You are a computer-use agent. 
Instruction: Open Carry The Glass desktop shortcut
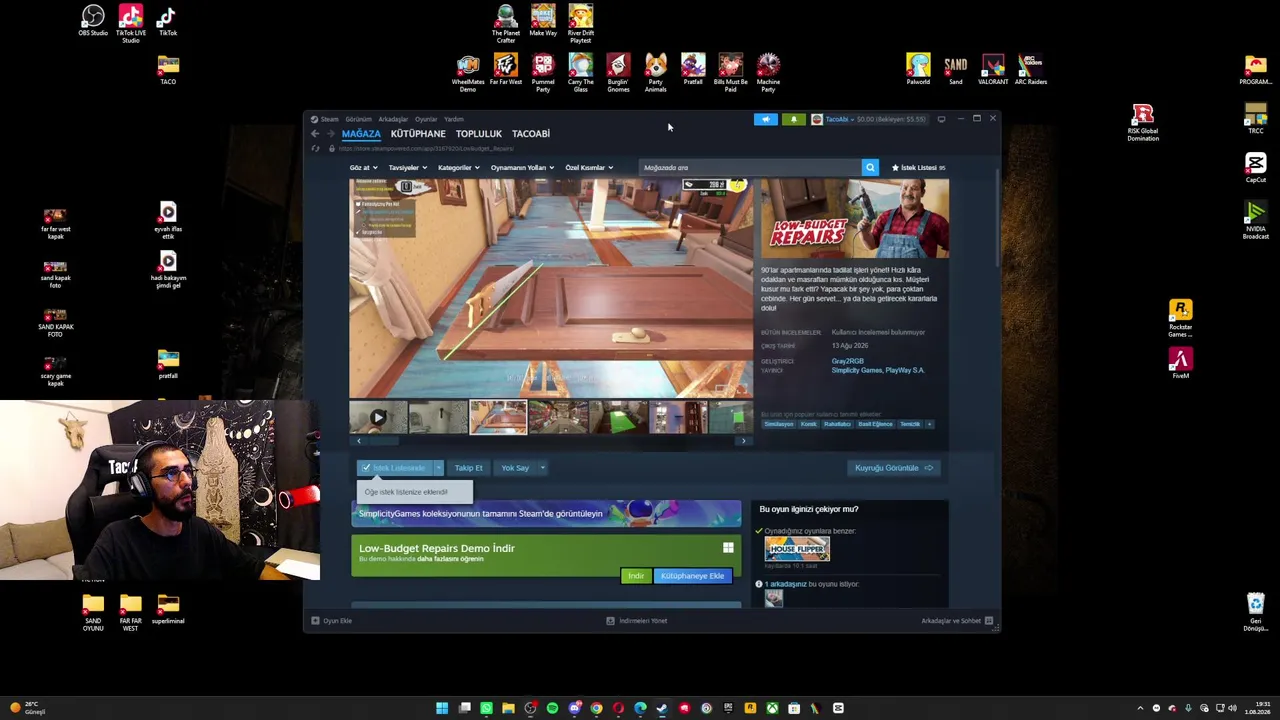point(581,74)
